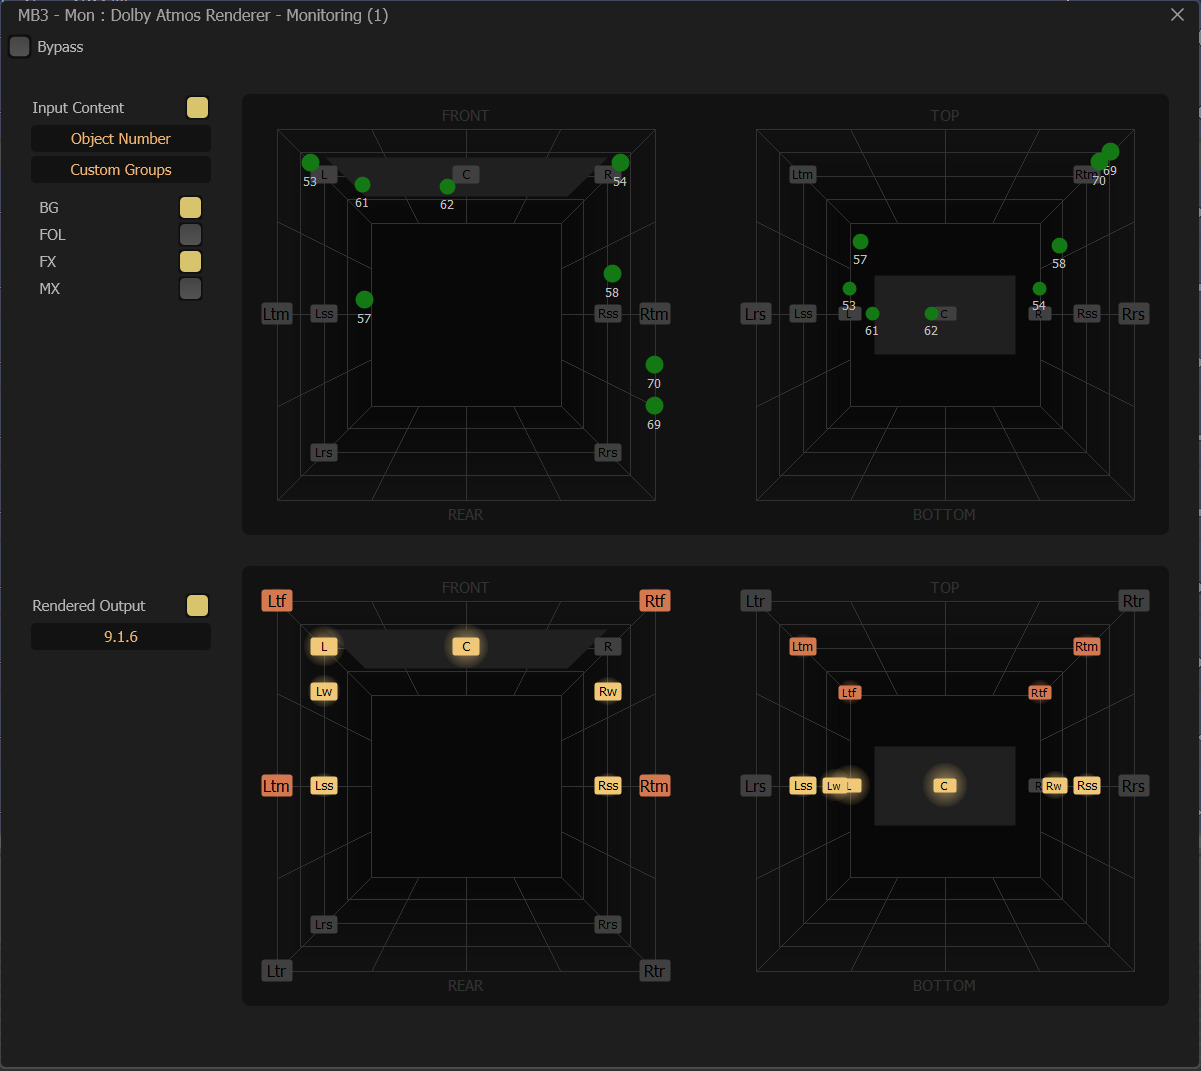Click the BG group label
The width and height of the screenshot is (1201, 1071).
click(47, 207)
